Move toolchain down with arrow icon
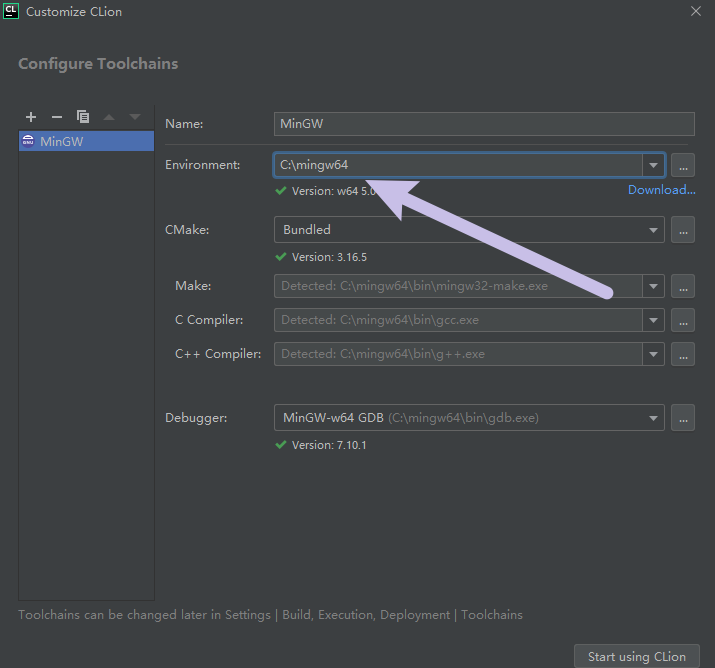715x668 pixels. click(135, 117)
